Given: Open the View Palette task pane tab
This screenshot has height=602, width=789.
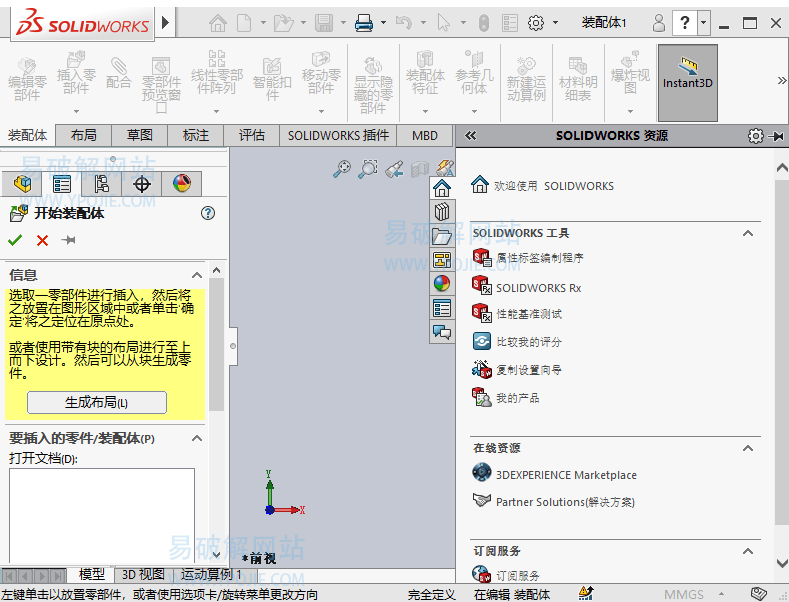Looking at the screenshot, I should (442, 260).
